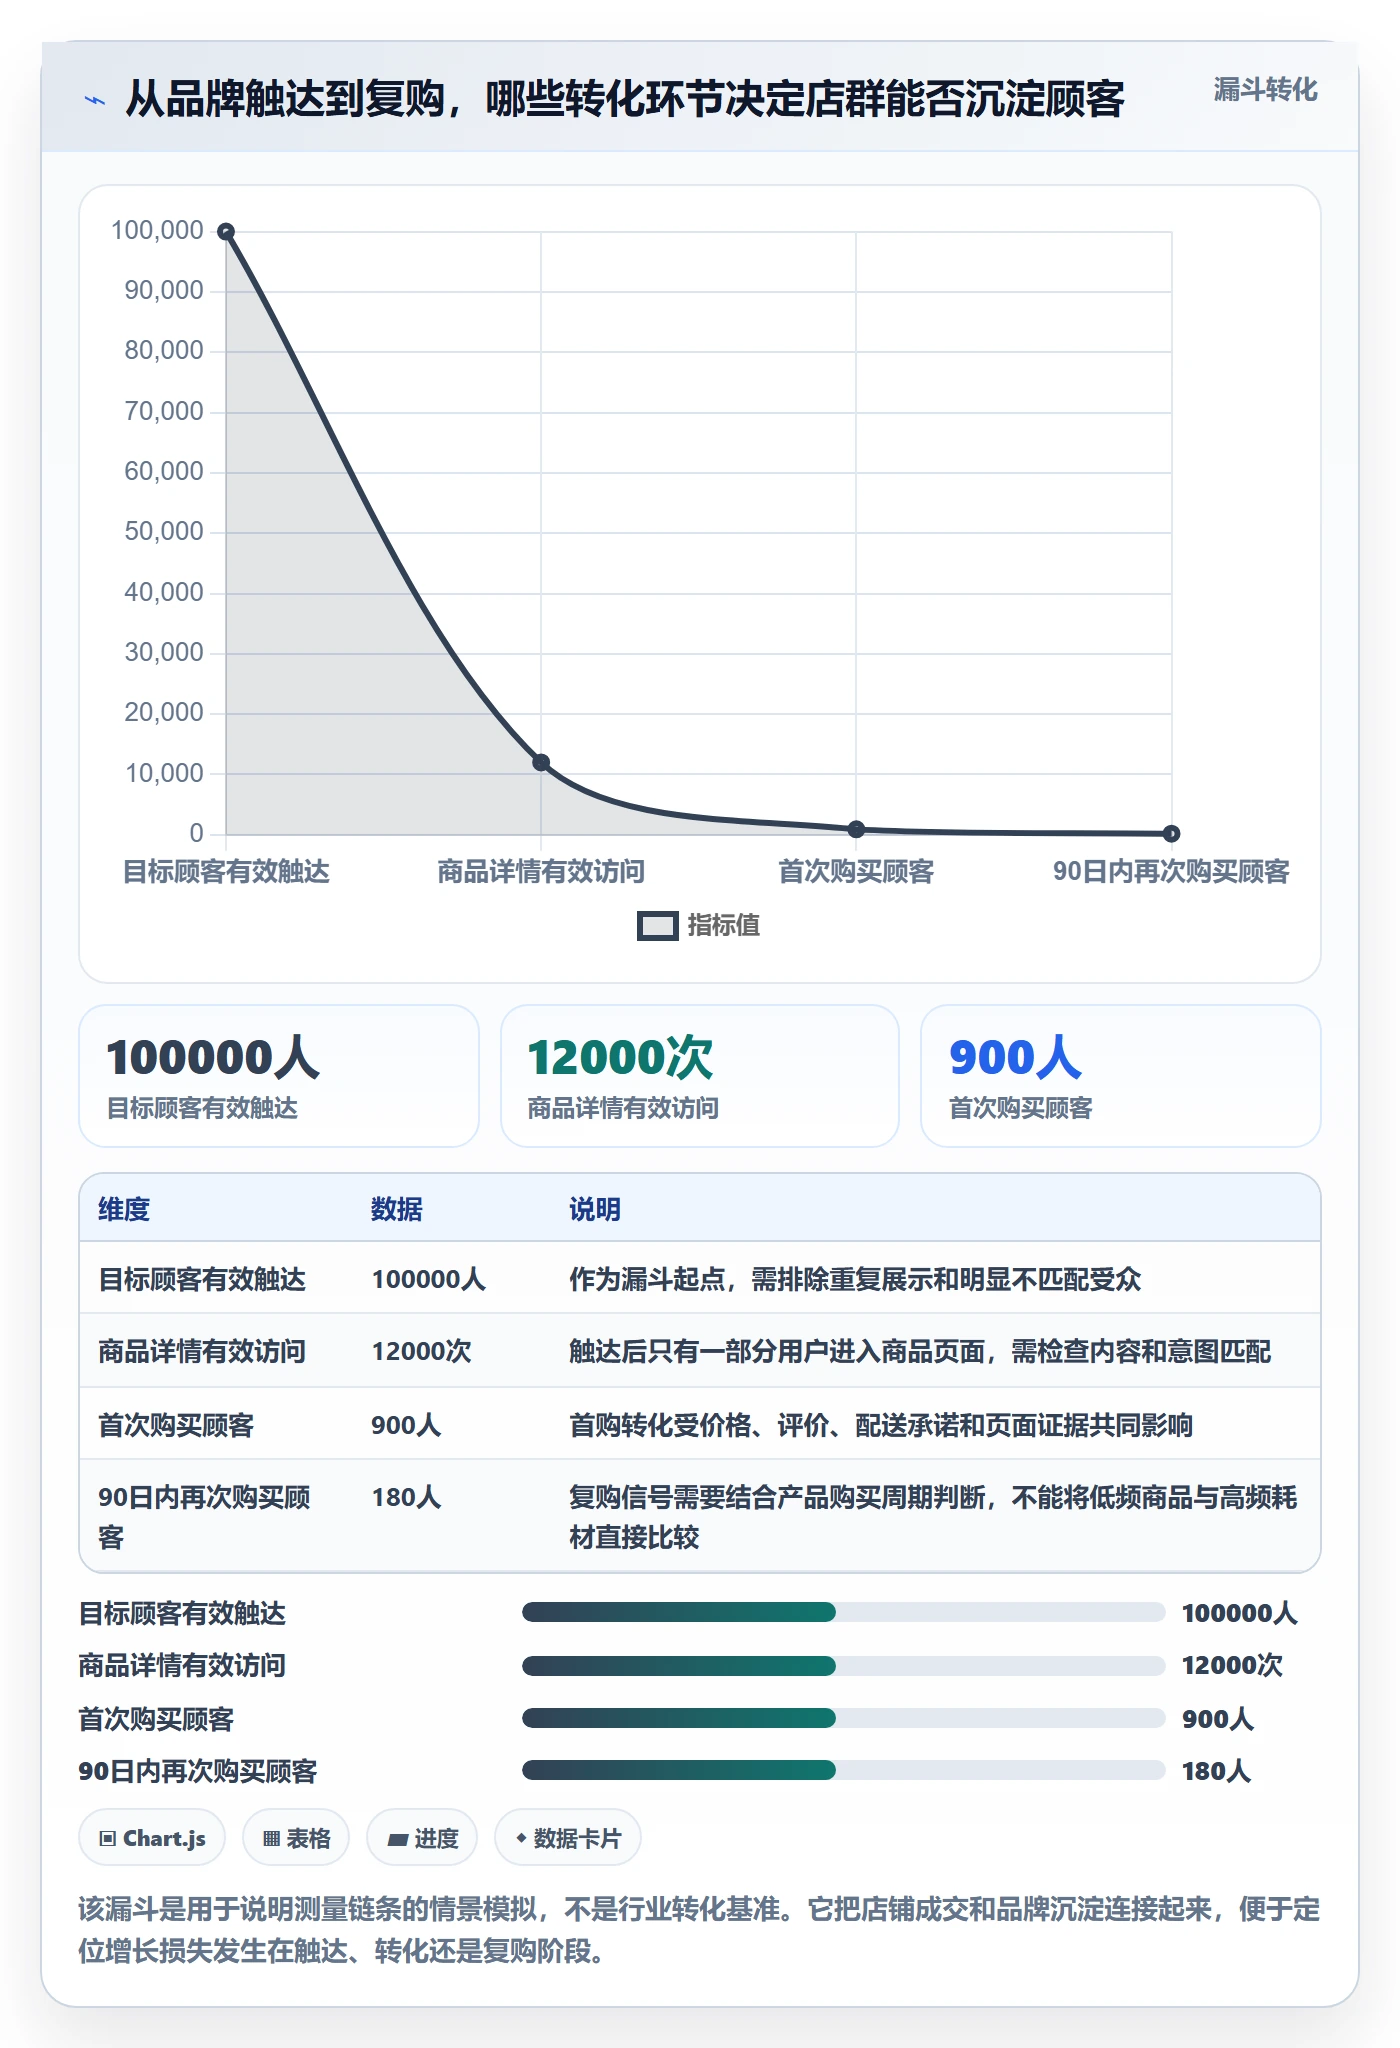1400x2048 pixels.
Task: Click the 维度 table column header
Action: coord(124,1209)
